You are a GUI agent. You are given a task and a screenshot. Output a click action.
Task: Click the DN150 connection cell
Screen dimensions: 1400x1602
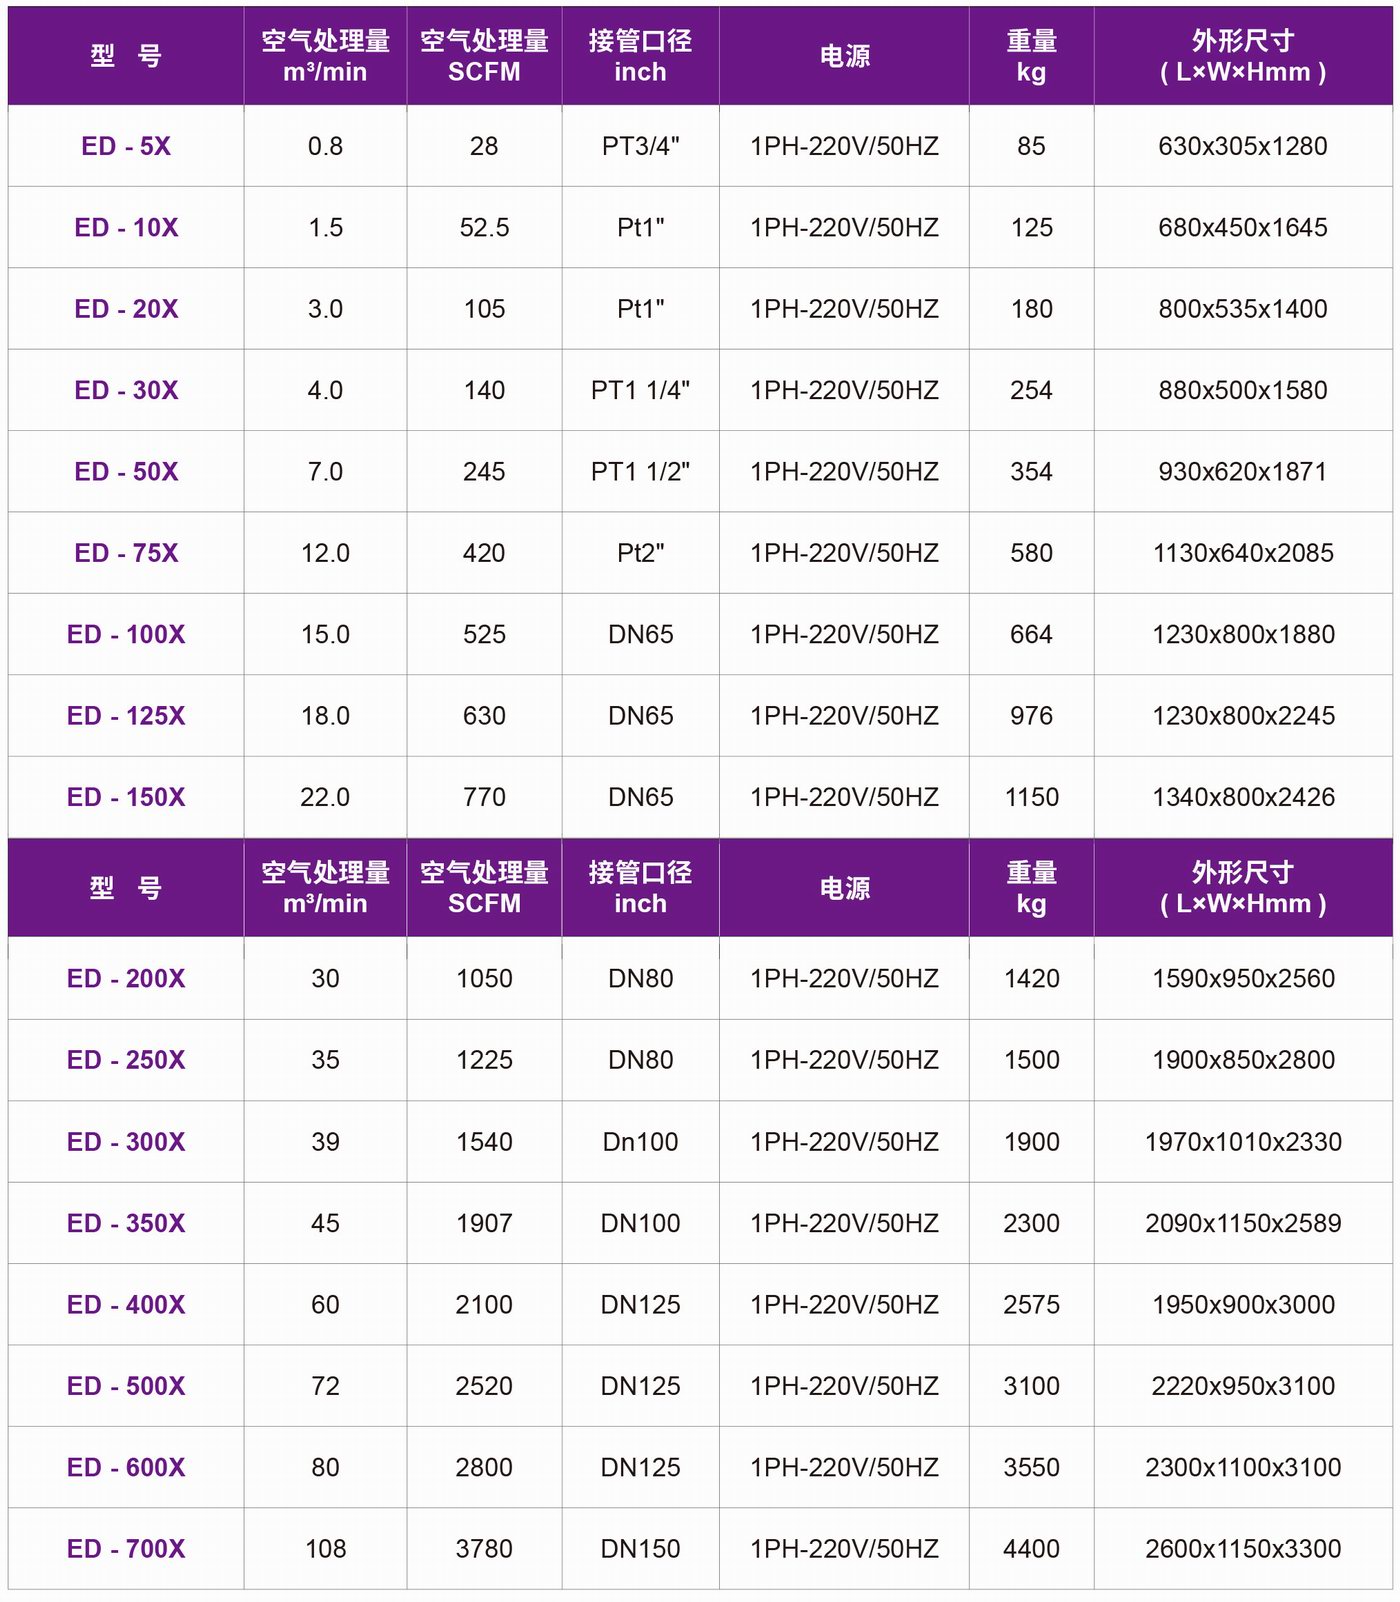click(x=640, y=1548)
